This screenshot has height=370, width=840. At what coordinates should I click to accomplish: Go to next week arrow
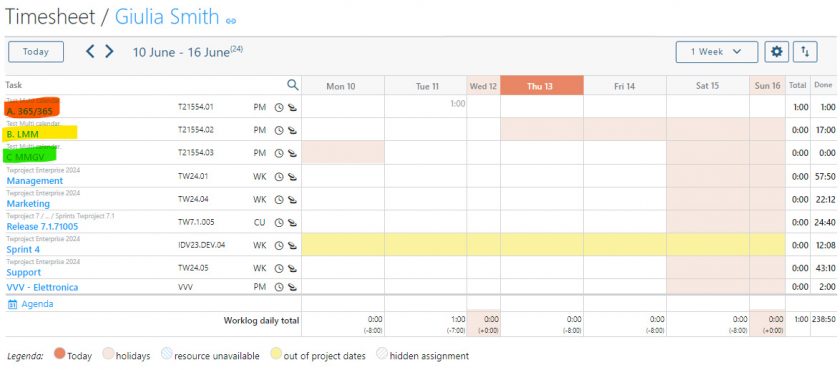pyautogui.click(x=109, y=51)
